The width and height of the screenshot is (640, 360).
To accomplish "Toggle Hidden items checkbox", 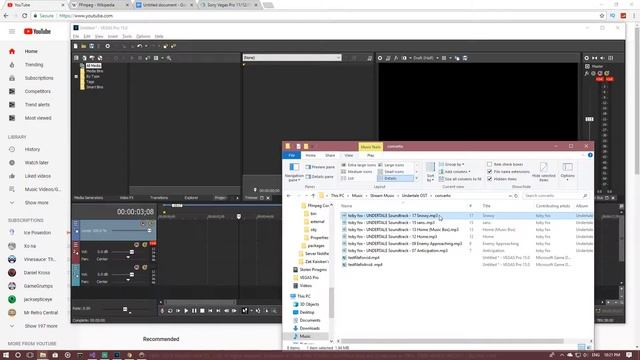I will [x=489, y=179].
